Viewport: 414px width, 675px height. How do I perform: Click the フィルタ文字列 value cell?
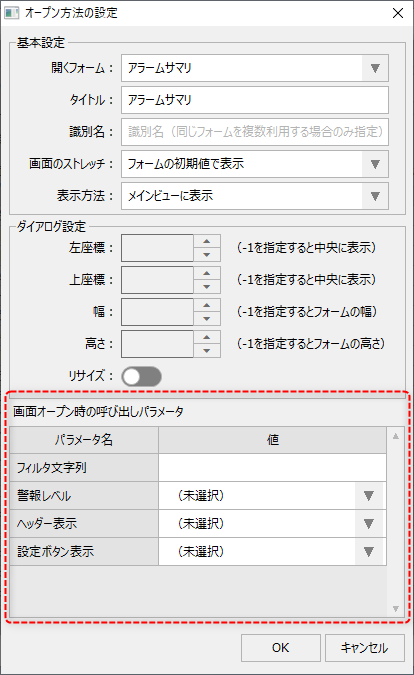point(272,468)
